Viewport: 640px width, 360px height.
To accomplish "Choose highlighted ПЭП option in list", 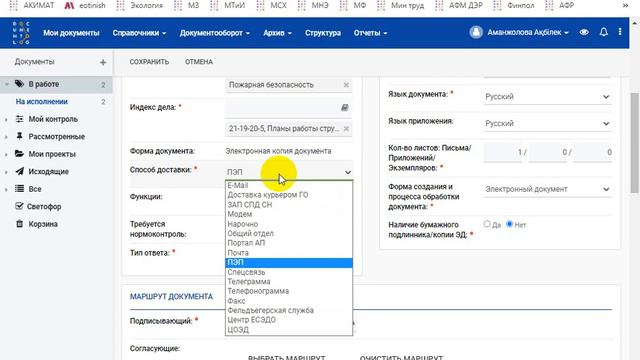I will [289, 262].
